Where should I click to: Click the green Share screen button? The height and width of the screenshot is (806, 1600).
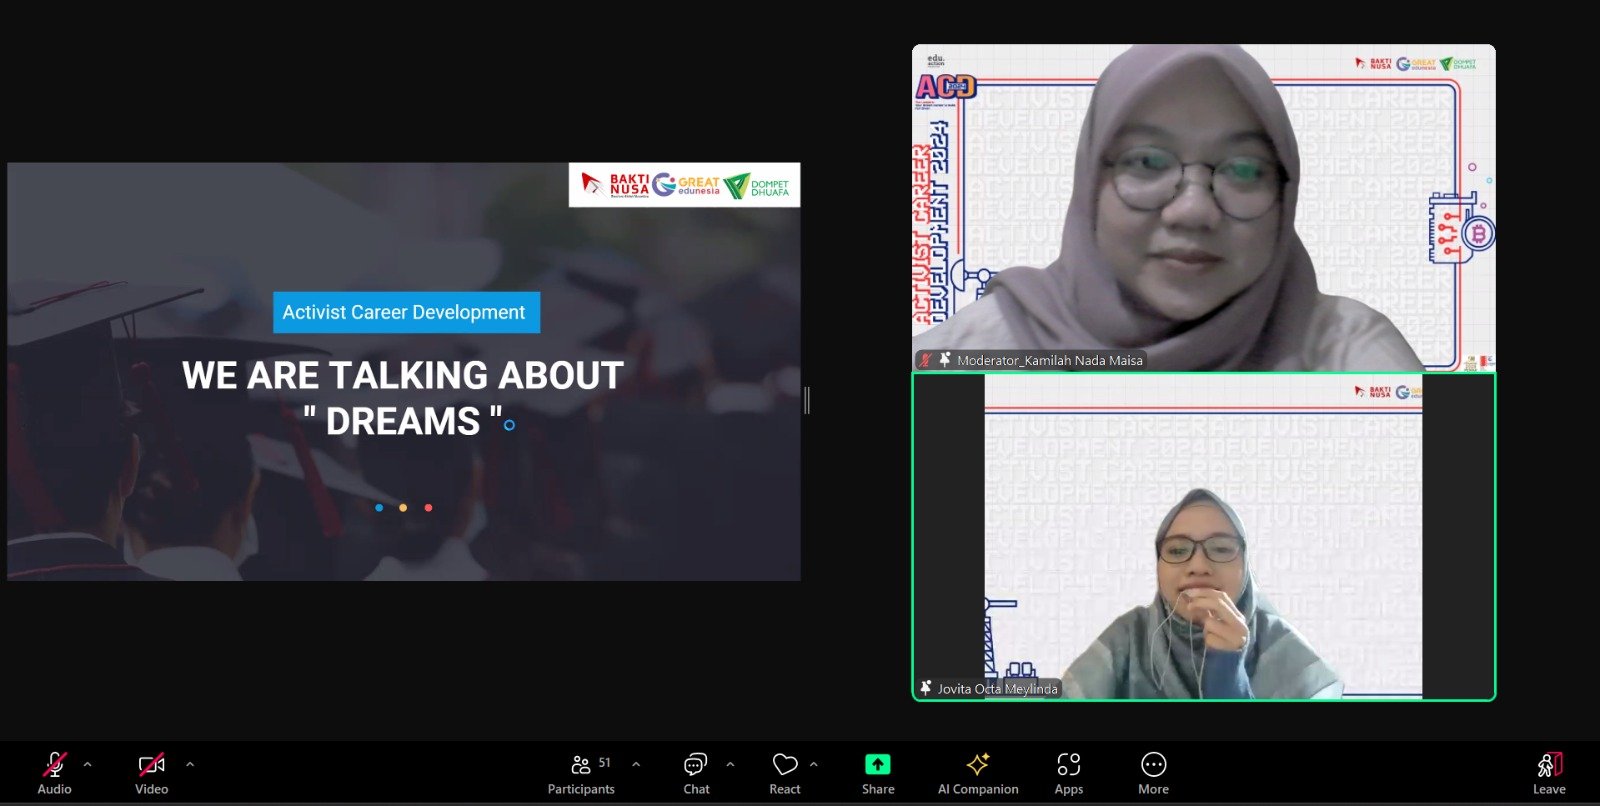point(877,773)
